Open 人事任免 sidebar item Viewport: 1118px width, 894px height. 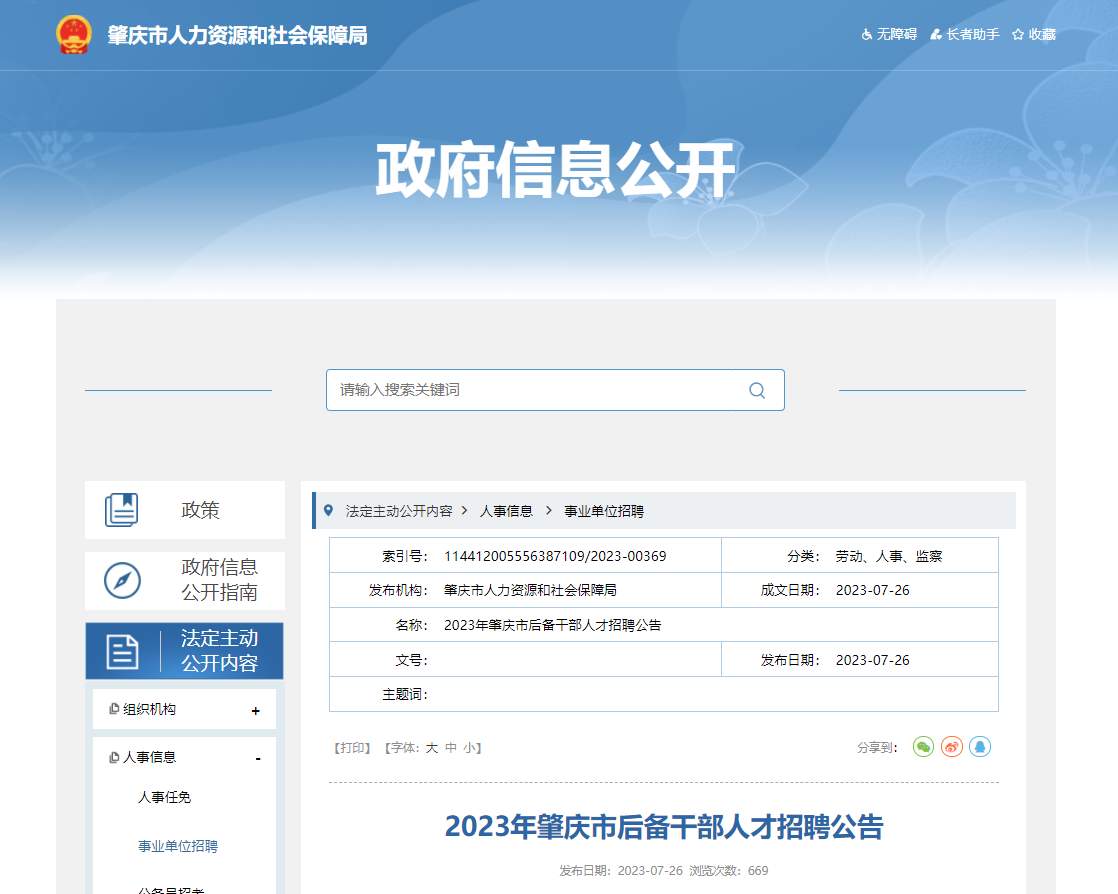point(164,798)
